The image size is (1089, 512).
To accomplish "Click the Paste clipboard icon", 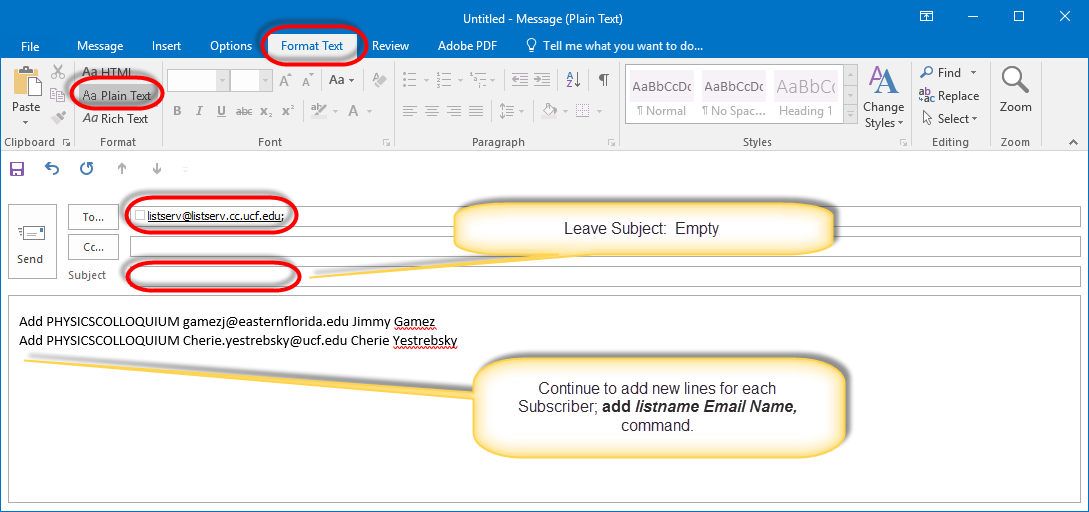I will (x=26, y=82).
